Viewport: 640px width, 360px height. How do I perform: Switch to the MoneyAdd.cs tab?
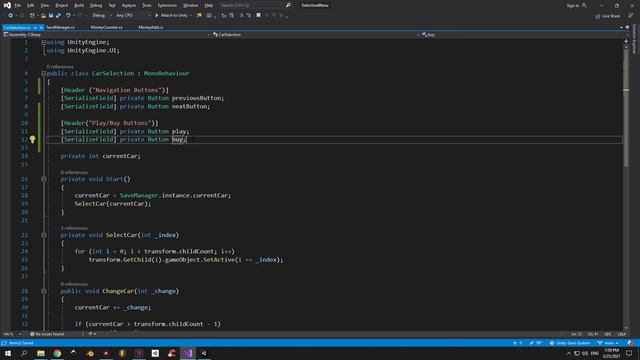151,27
